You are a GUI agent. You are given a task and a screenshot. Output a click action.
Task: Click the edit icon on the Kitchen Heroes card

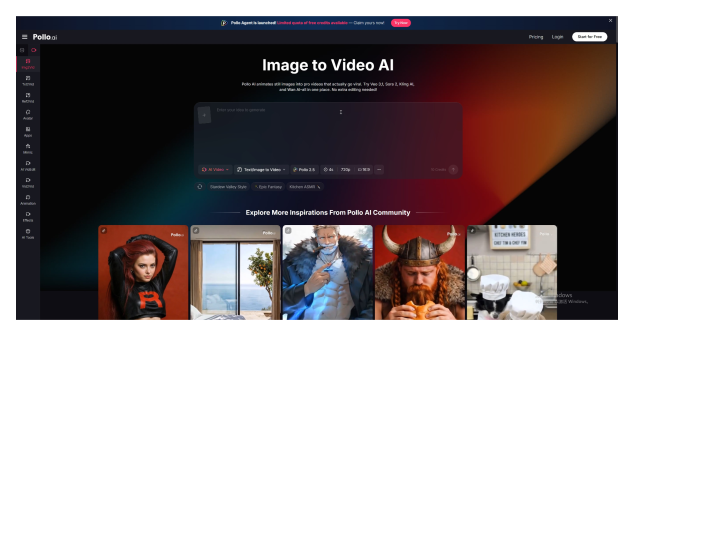(472, 231)
